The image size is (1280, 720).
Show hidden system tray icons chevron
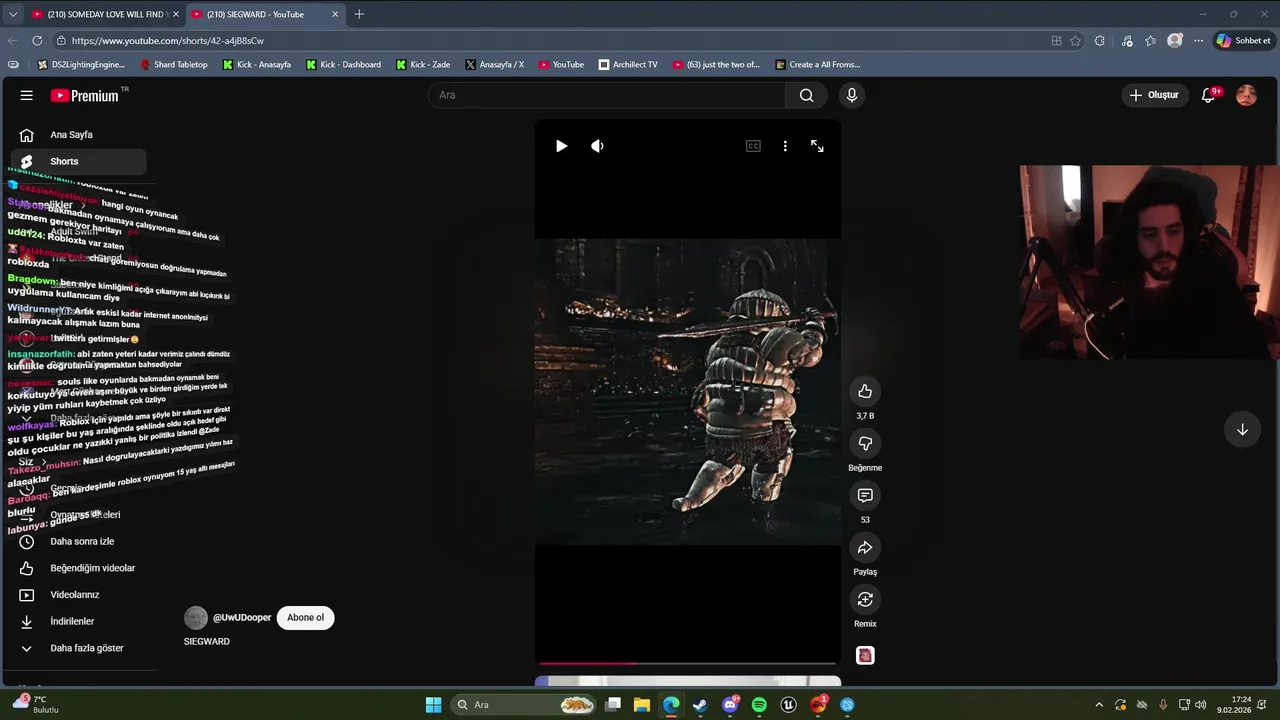pos(1099,705)
